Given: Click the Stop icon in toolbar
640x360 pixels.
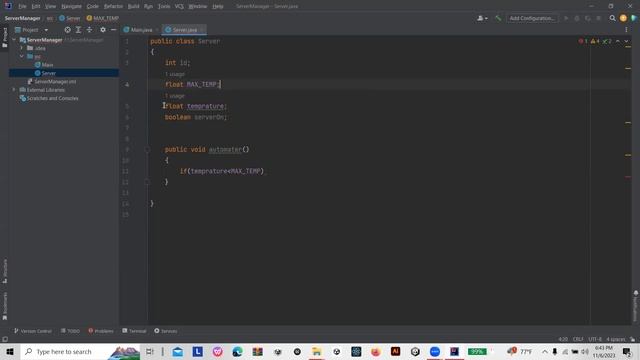Looking at the screenshot, I should pyautogui.click(x=599, y=18).
